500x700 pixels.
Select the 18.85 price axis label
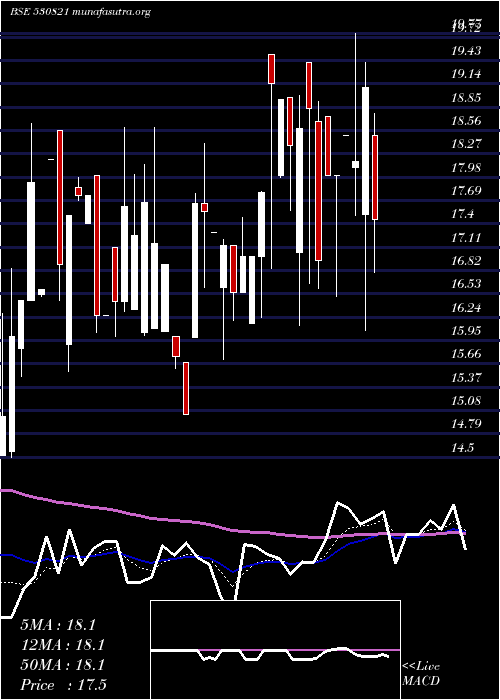pyautogui.click(x=466, y=98)
